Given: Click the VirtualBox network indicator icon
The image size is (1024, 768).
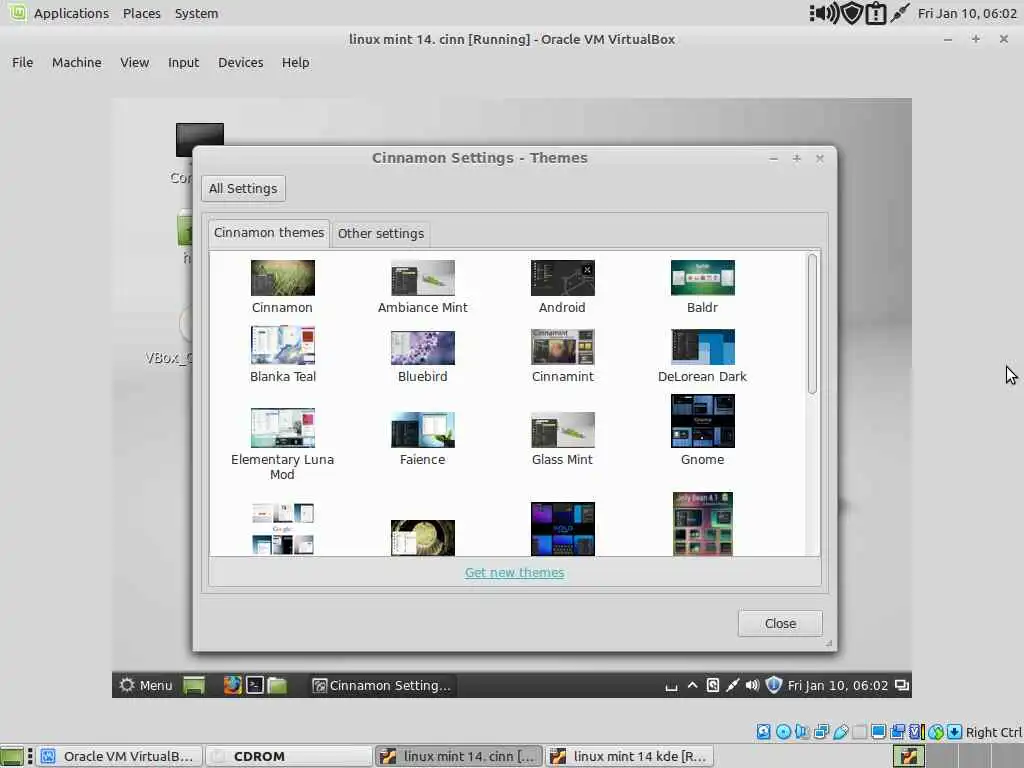Looking at the screenshot, I should (821, 732).
